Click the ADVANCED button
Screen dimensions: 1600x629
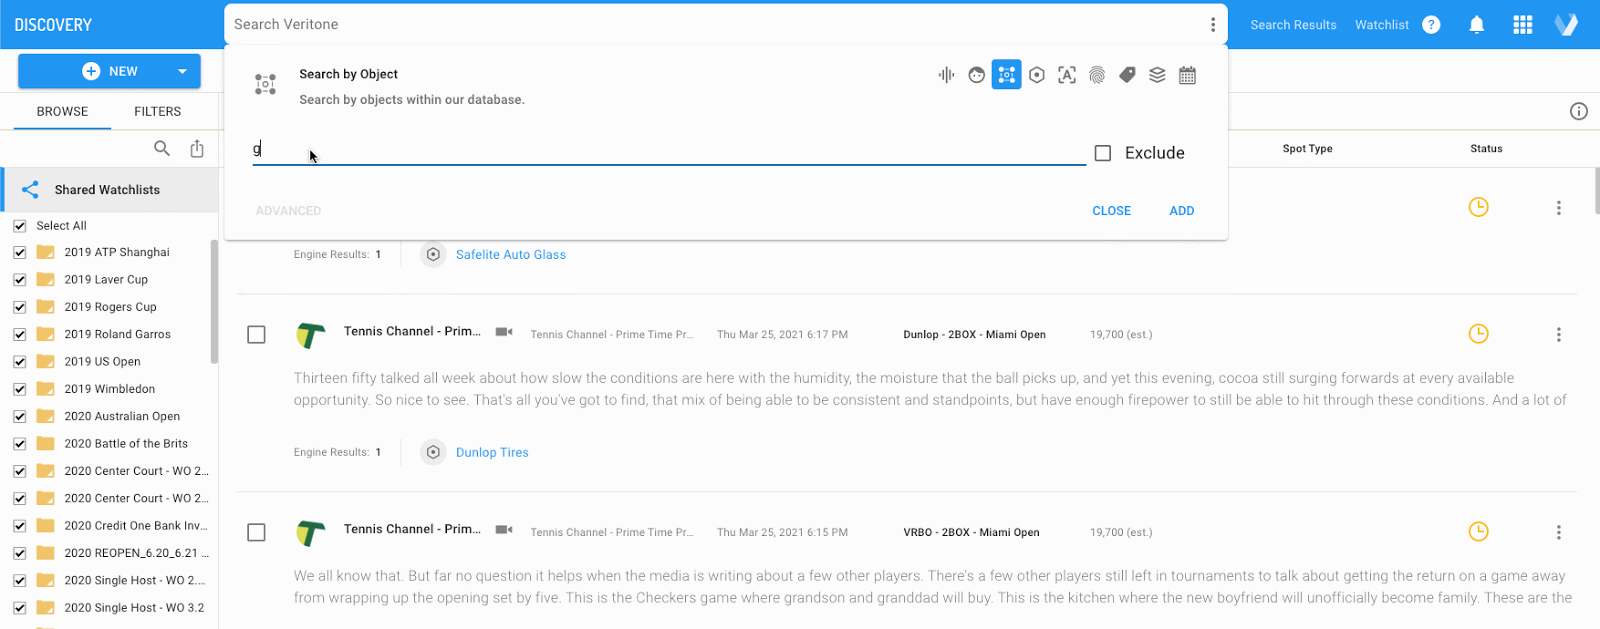click(288, 211)
